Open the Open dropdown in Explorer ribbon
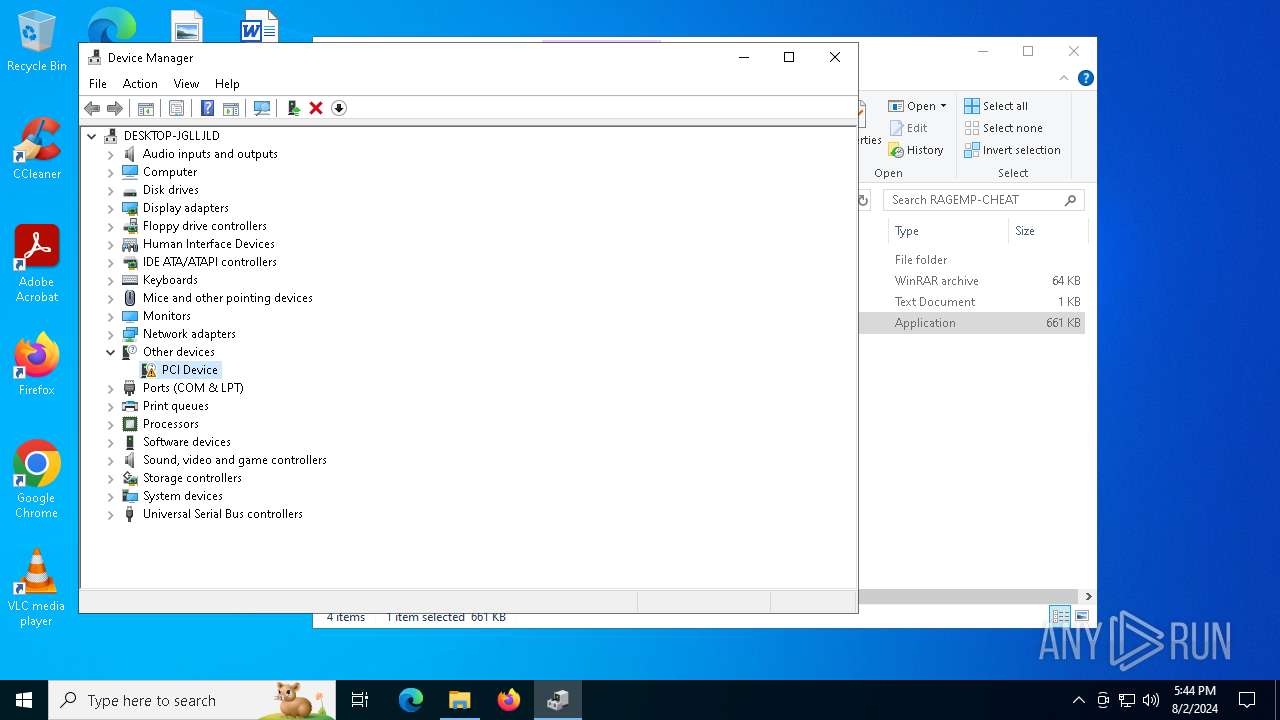 tap(918, 106)
